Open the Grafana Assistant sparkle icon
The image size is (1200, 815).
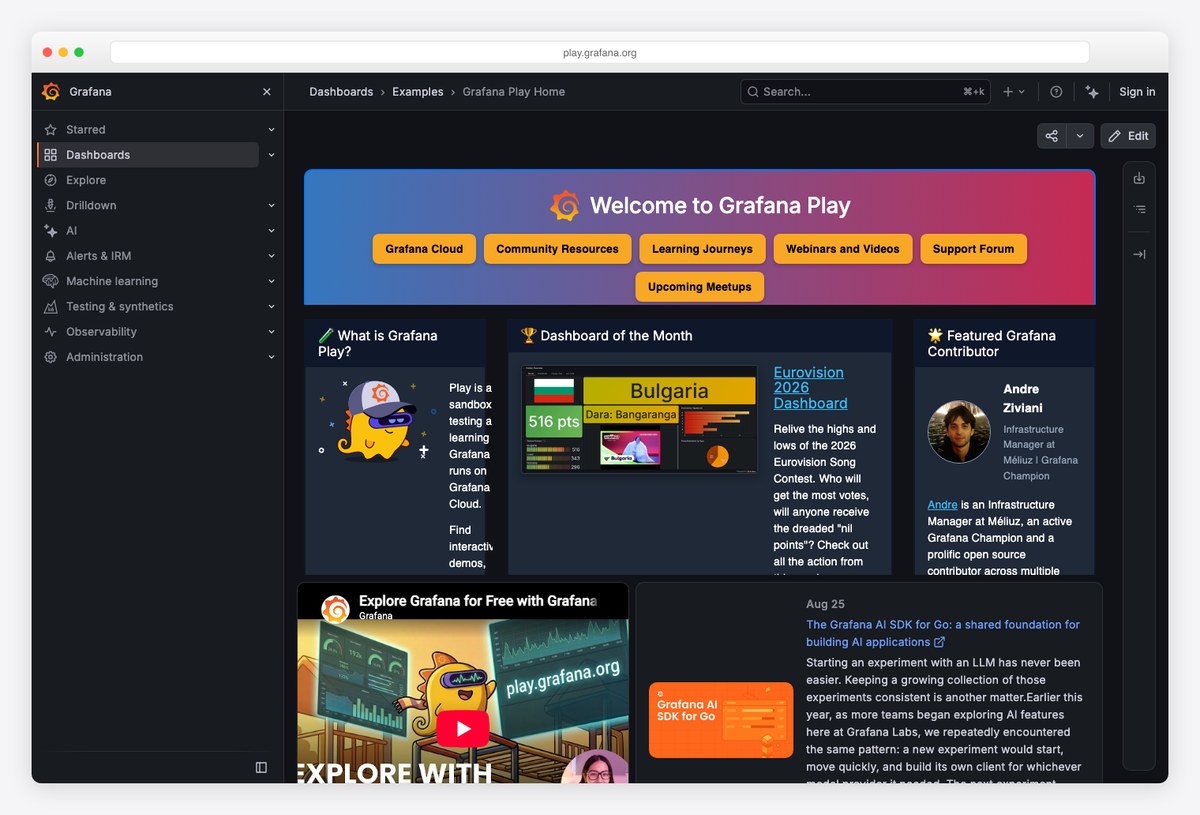coord(1092,92)
